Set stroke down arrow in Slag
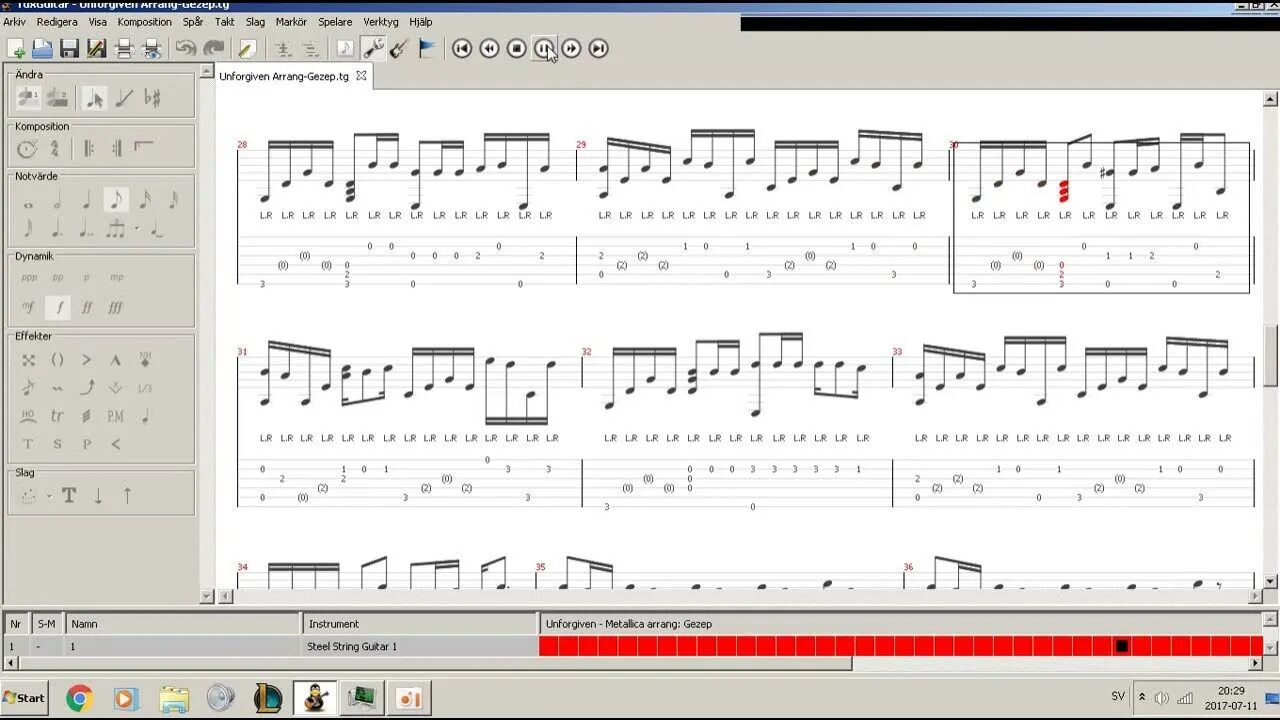Image resolution: width=1280 pixels, height=720 pixels. [x=98, y=495]
